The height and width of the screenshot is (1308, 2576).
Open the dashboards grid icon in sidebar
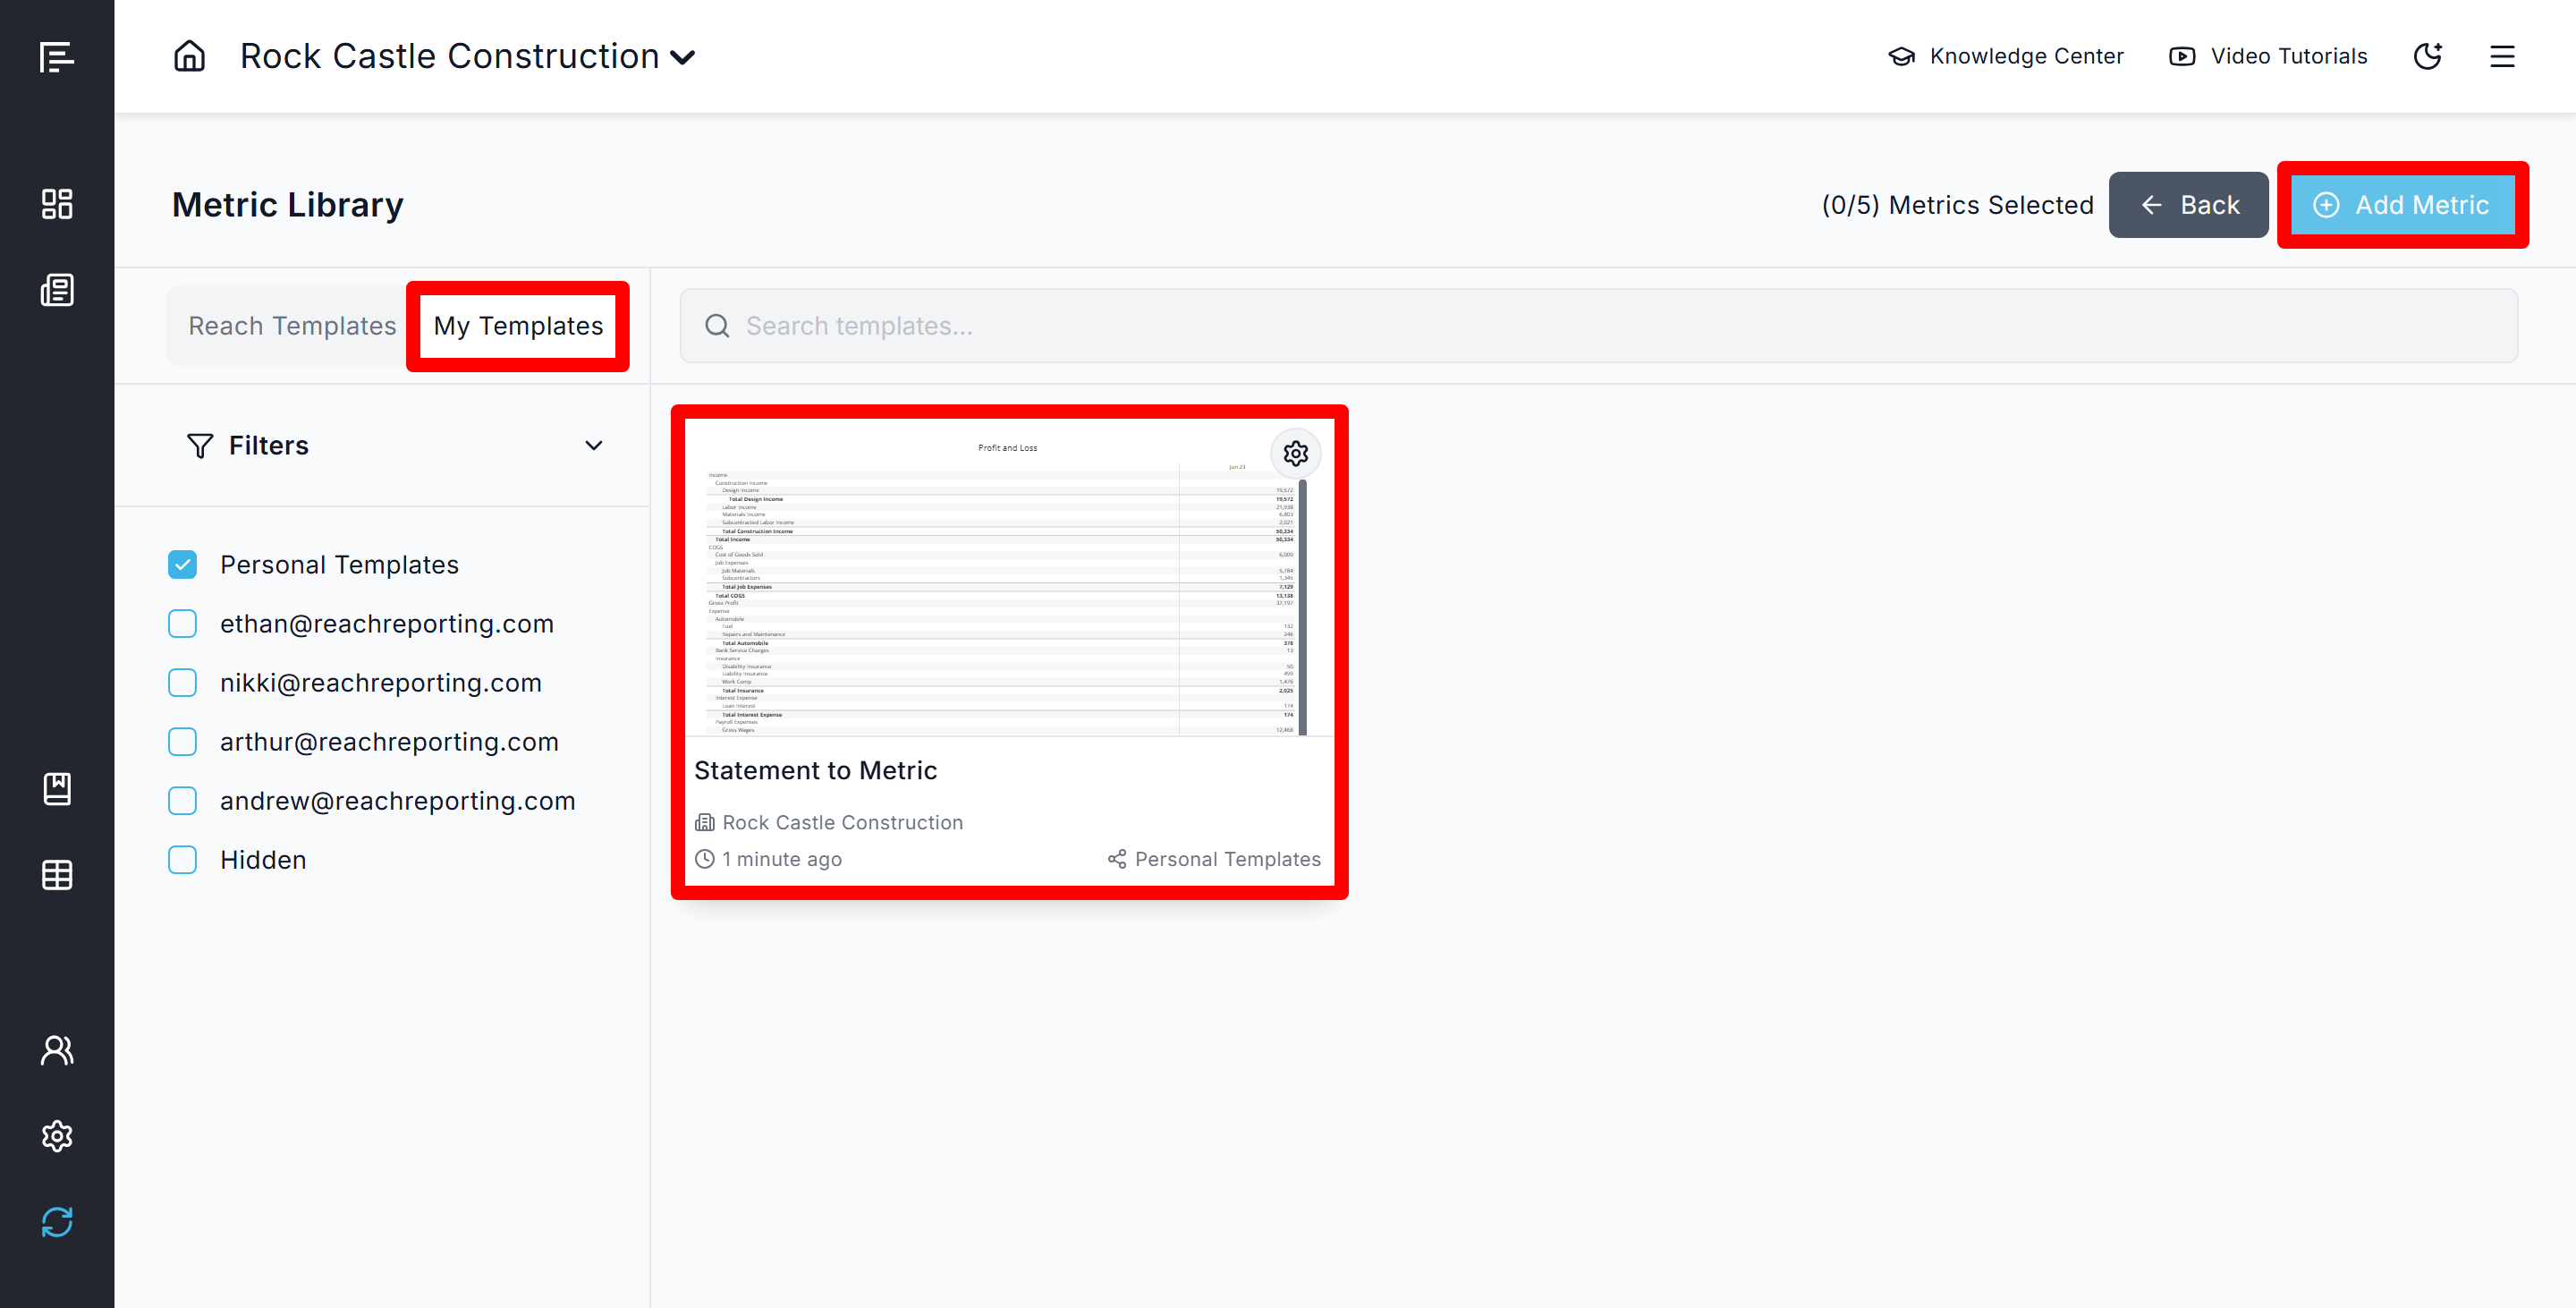tap(57, 204)
